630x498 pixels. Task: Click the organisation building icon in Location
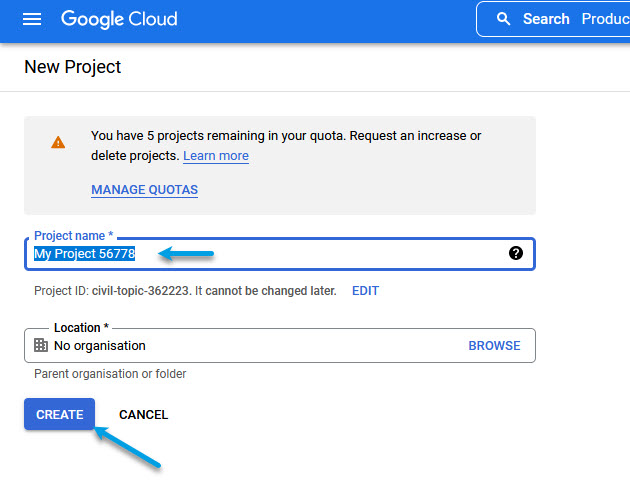(x=41, y=345)
